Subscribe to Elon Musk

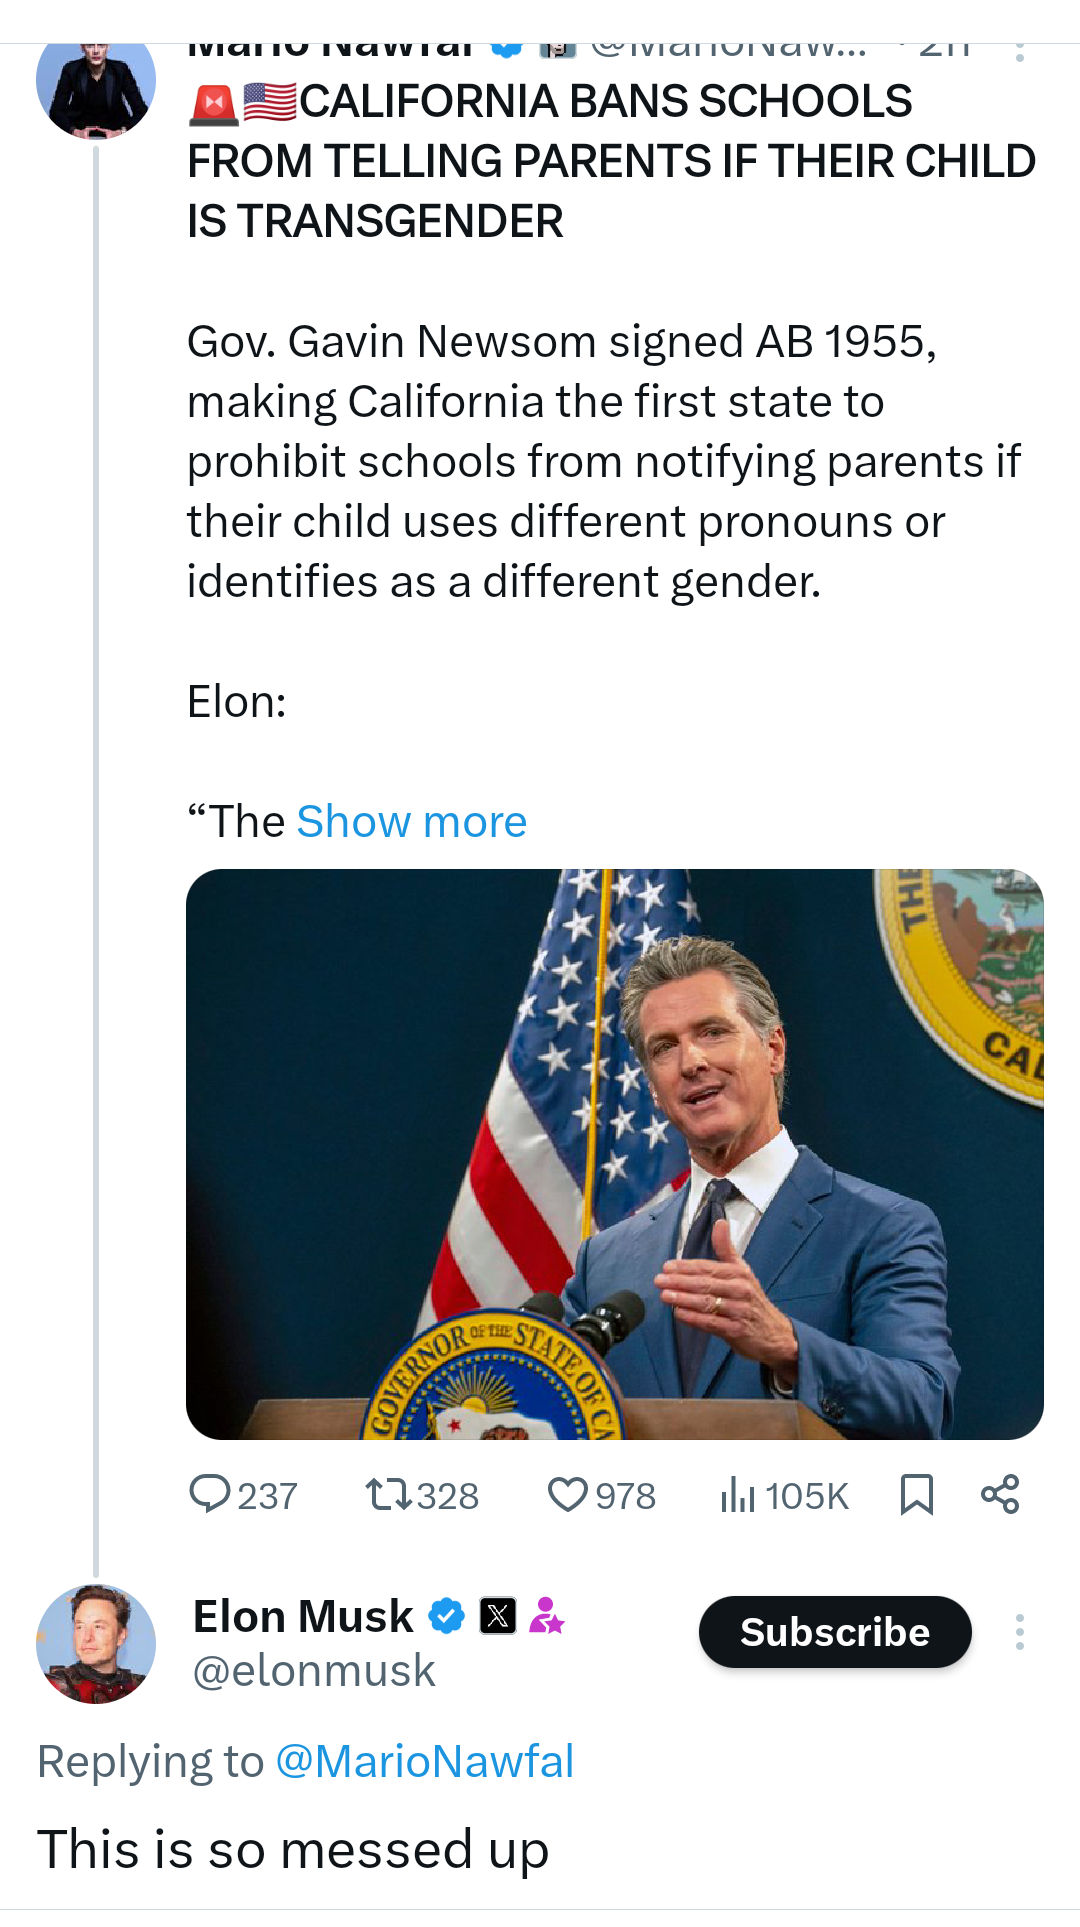tap(835, 1632)
